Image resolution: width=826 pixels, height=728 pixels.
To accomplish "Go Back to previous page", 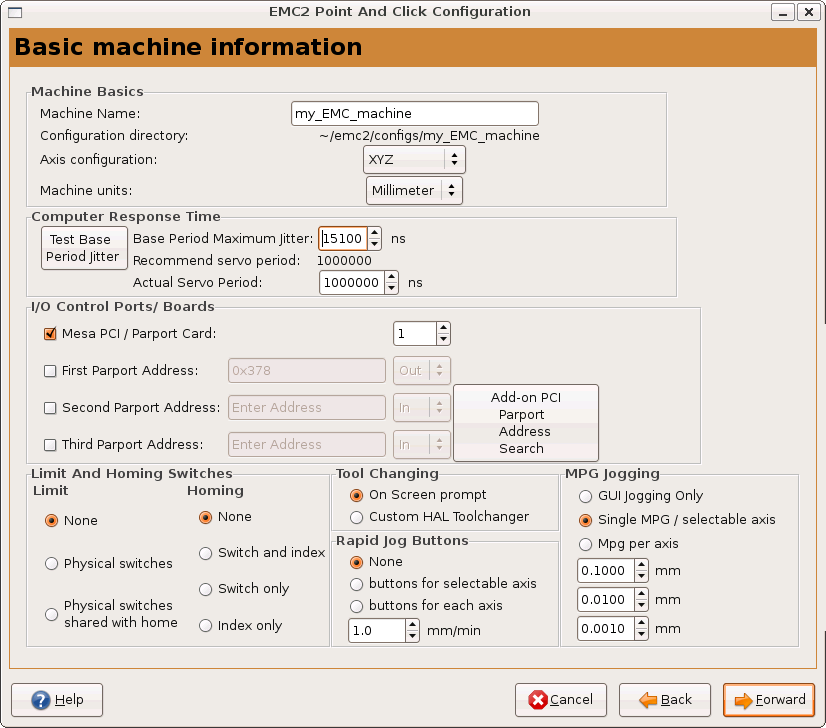I will [x=665, y=699].
